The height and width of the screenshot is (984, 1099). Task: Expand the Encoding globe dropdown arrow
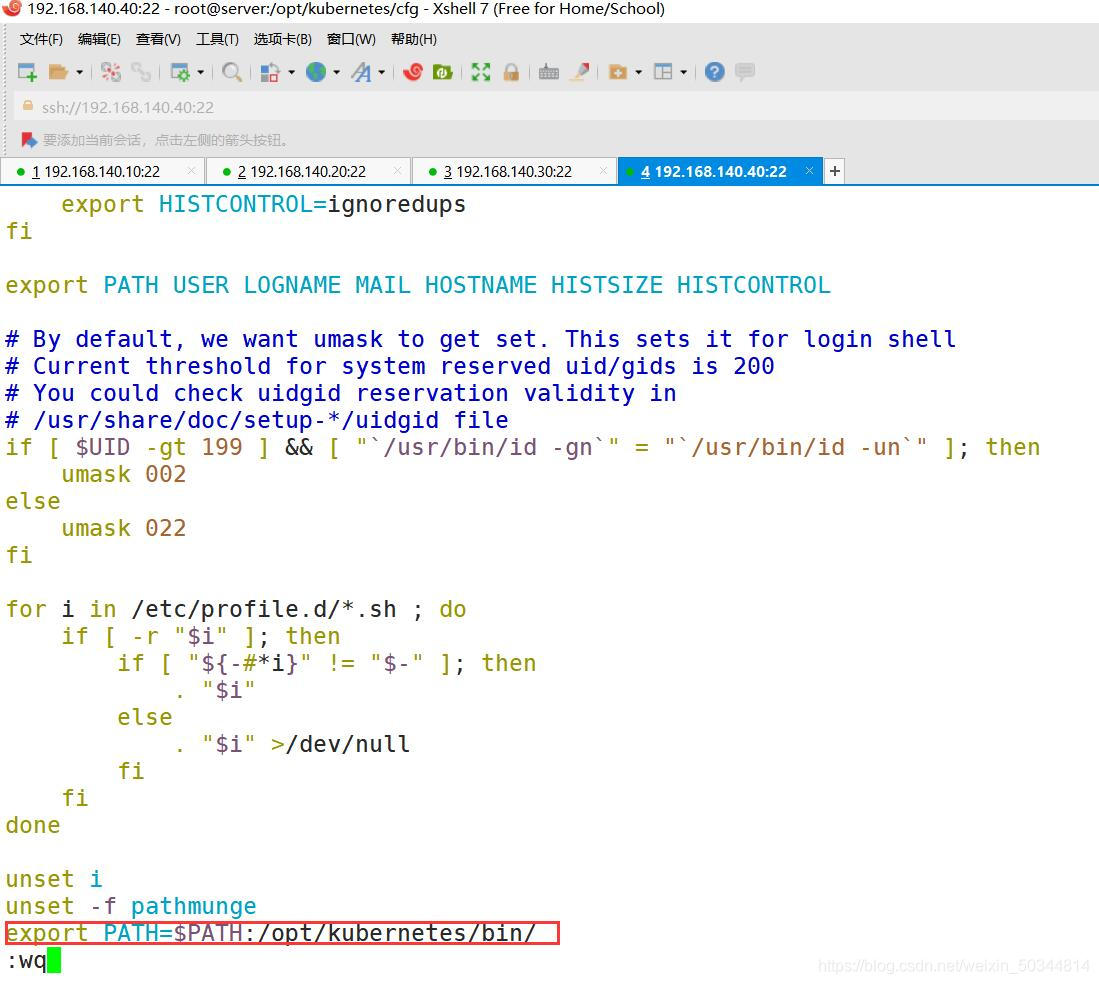[336, 71]
